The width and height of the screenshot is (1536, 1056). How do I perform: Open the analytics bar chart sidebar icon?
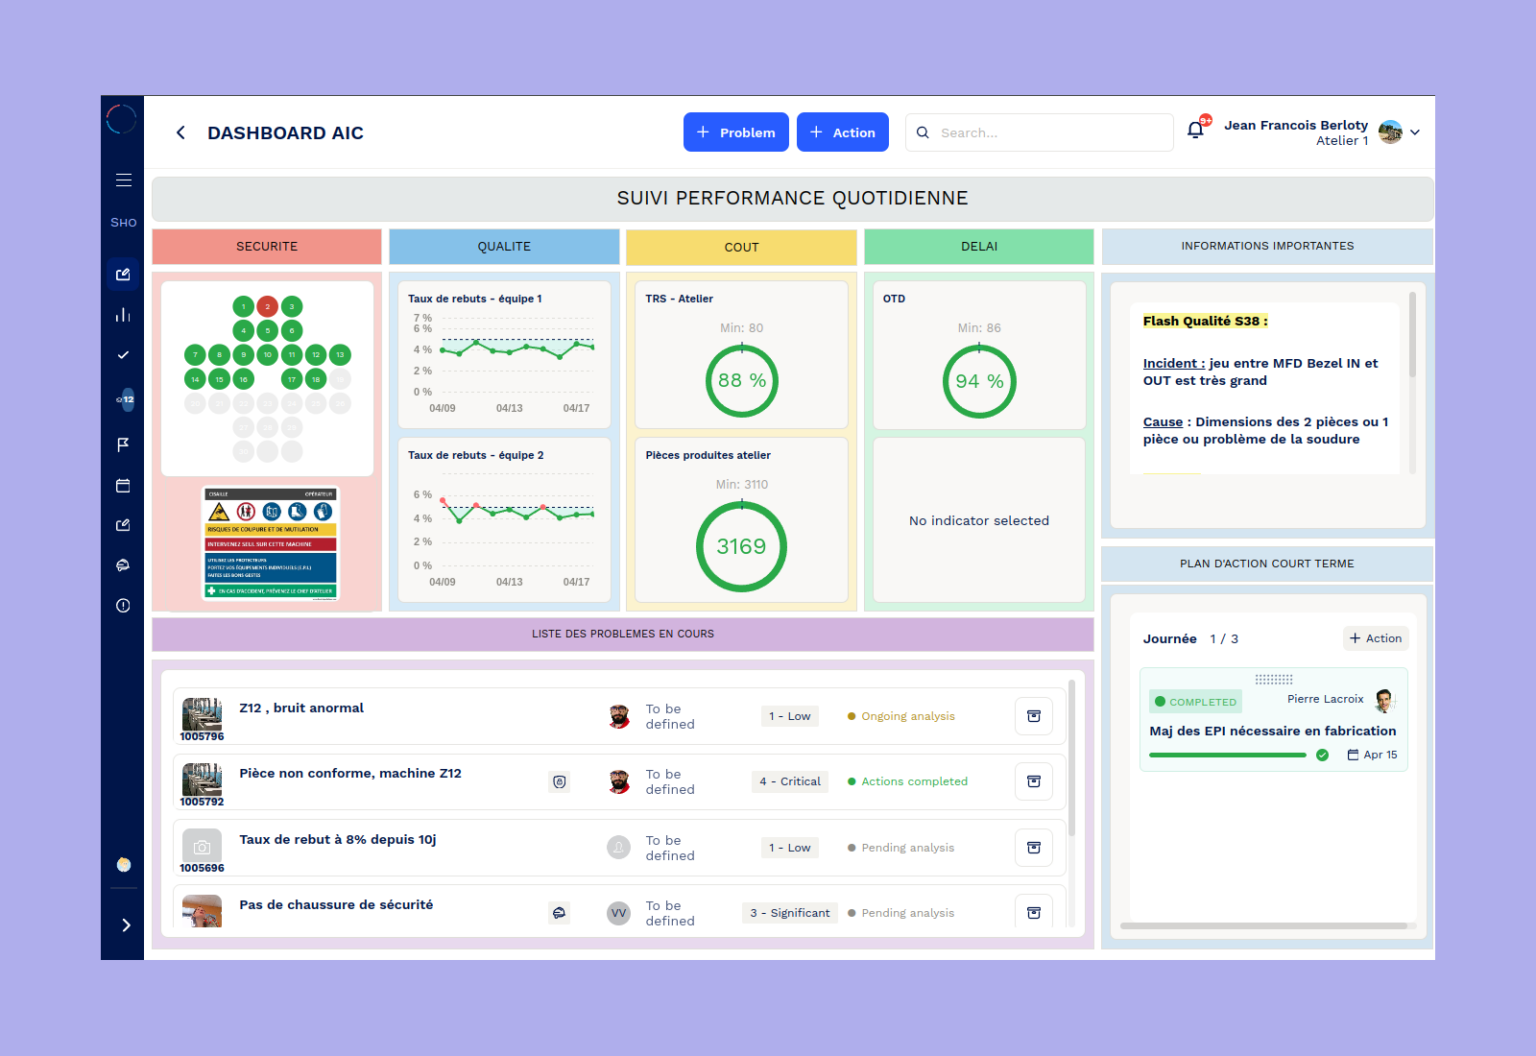point(123,314)
